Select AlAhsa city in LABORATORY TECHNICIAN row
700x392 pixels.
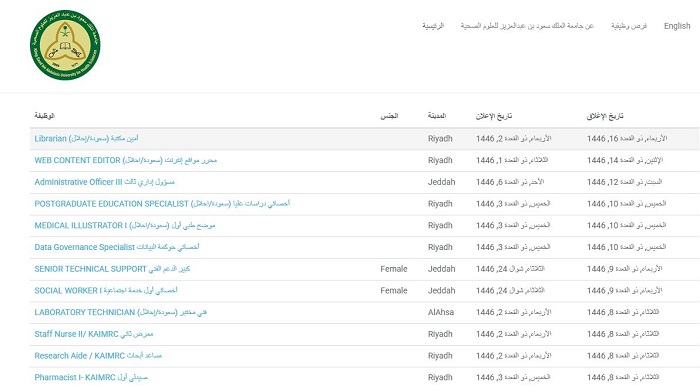pos(441,312)
